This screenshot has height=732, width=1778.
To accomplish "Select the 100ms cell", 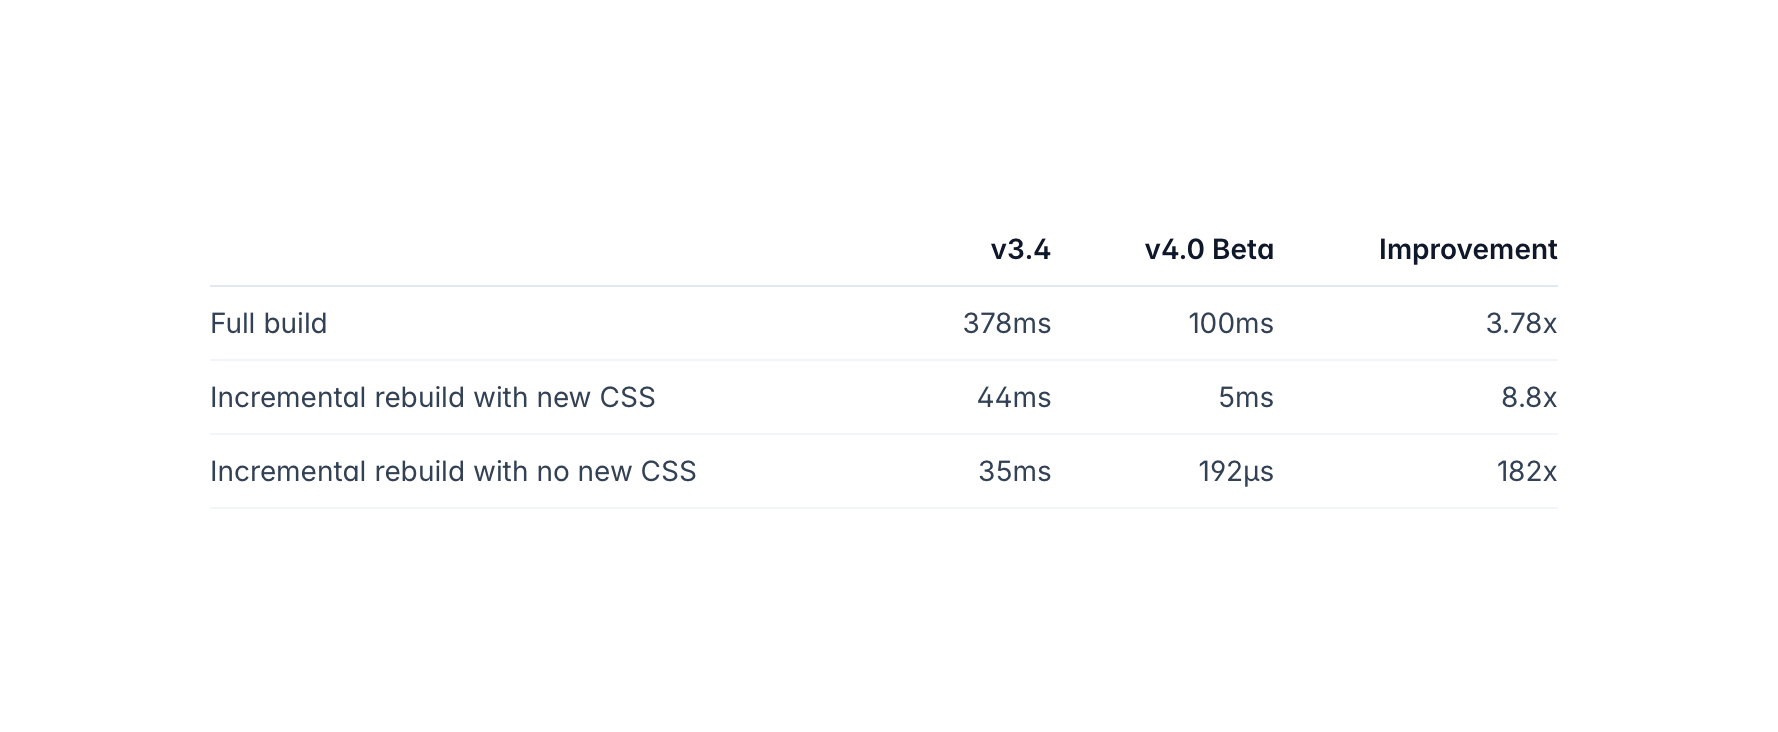I will [x=1230, y=323].
